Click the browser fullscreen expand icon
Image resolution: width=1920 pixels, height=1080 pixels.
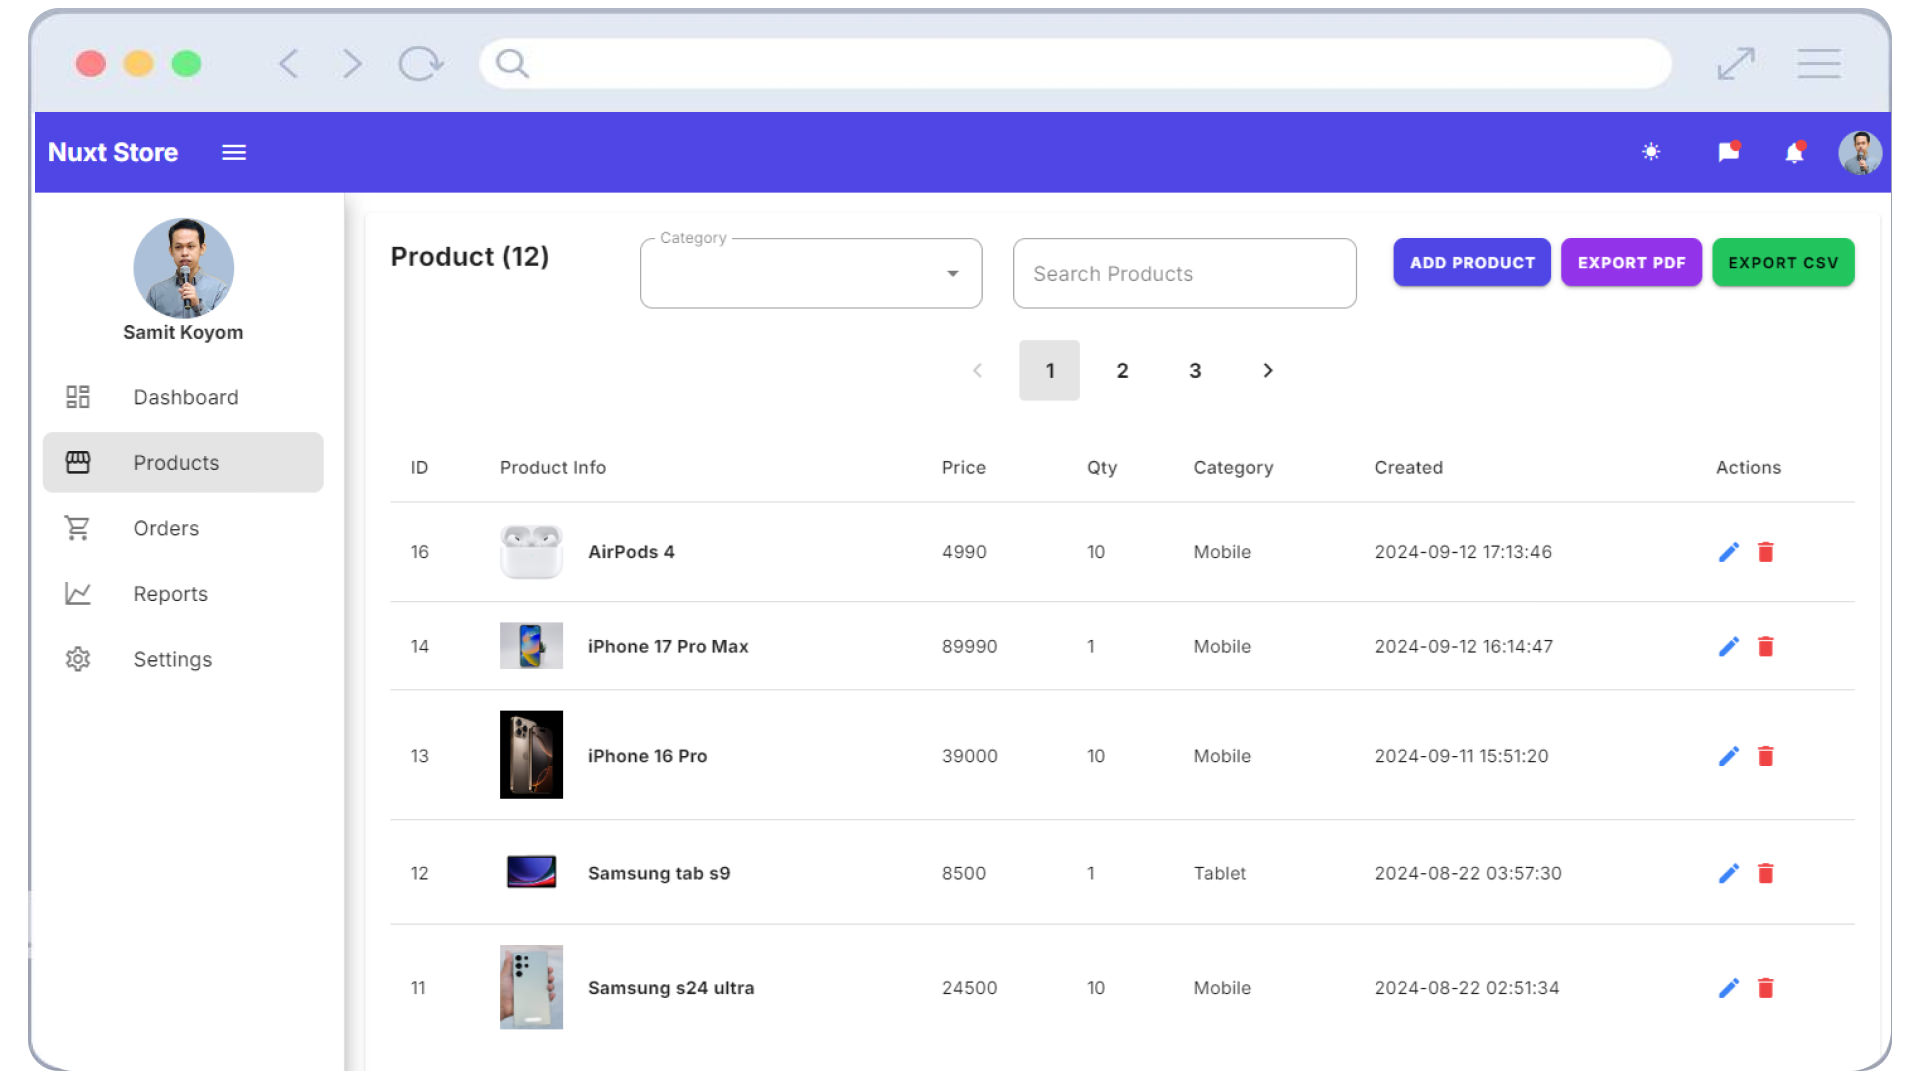(x=1736, y=64)
